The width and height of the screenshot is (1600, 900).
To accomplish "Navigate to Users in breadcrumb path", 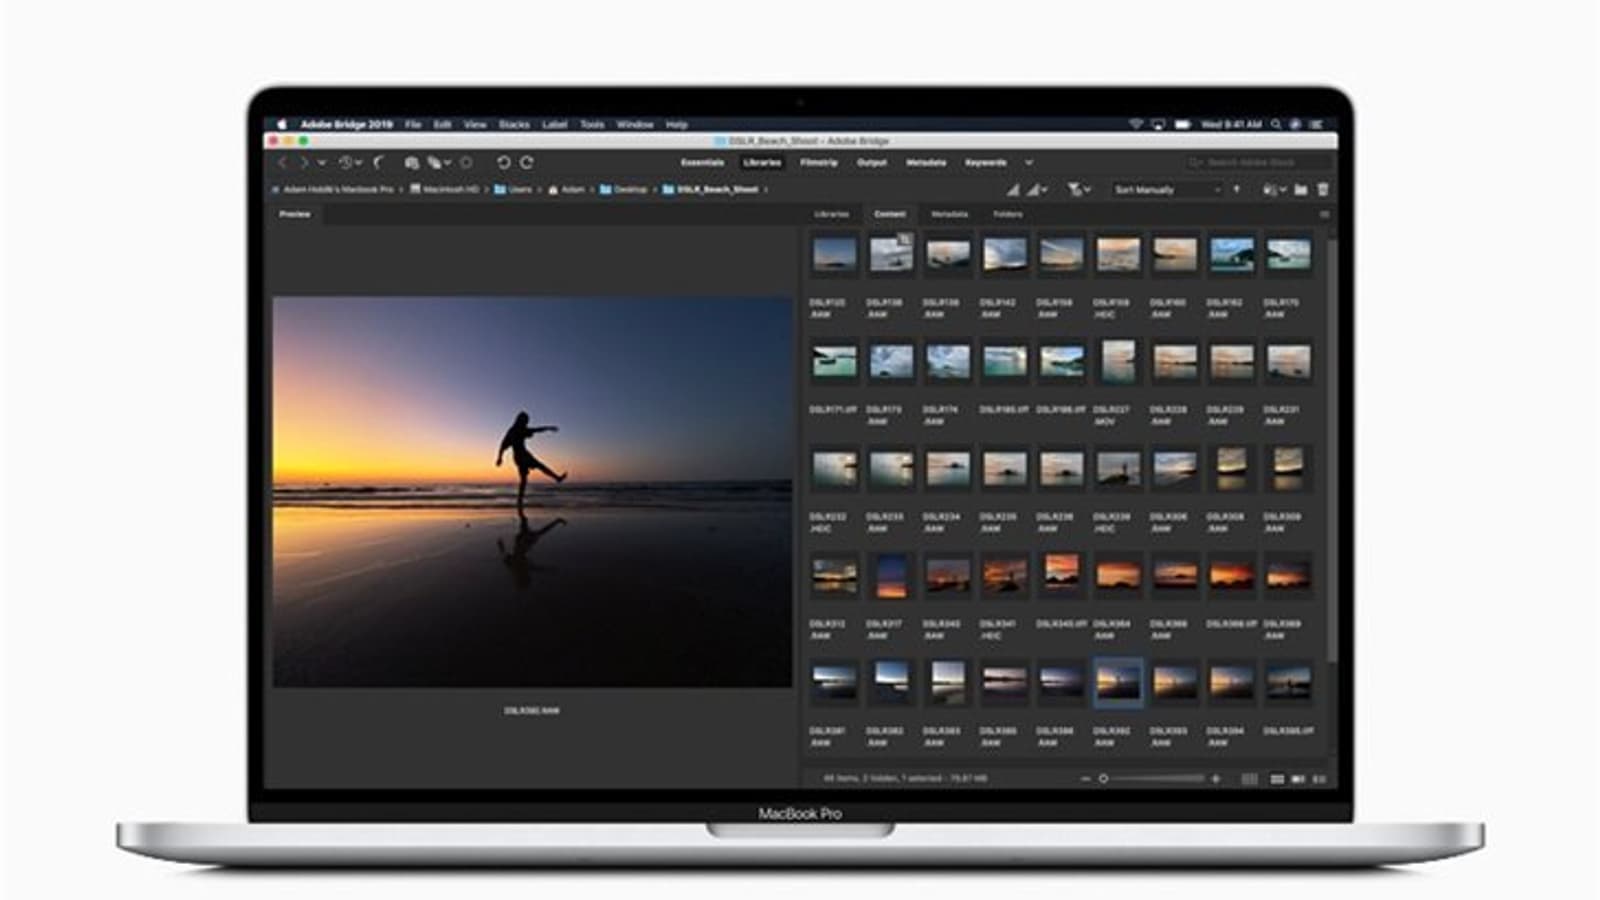I will pyautogui.click(x=513, y=189).
